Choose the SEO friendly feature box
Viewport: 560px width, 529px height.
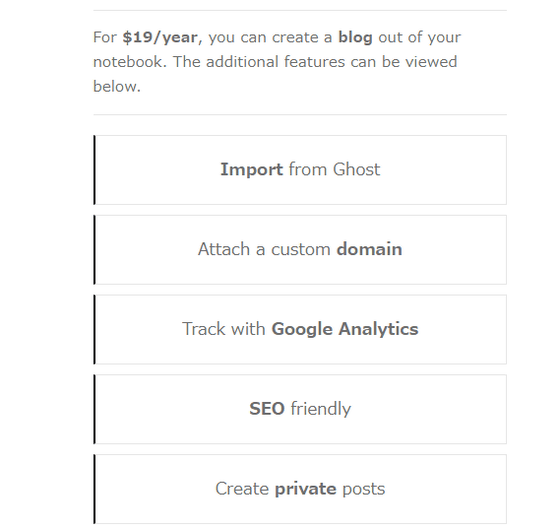tap(300, 409)
